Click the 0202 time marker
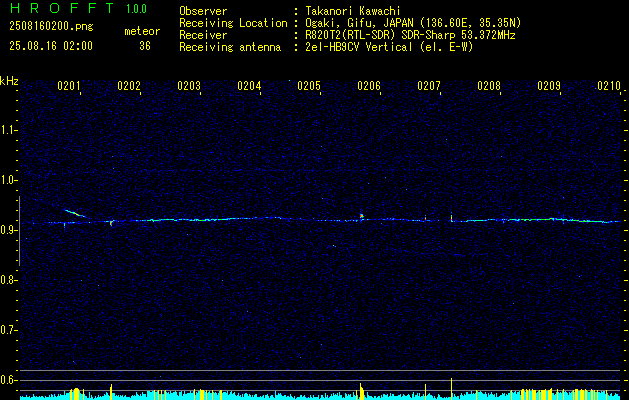 coord(129,86)
